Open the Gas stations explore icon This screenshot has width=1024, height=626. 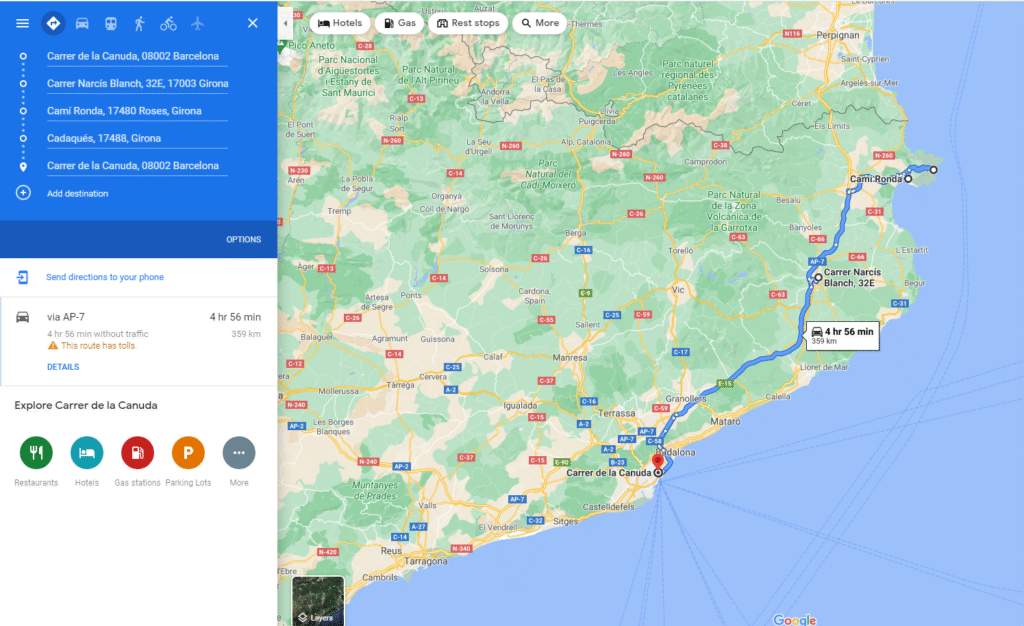(x=137, y=453)
